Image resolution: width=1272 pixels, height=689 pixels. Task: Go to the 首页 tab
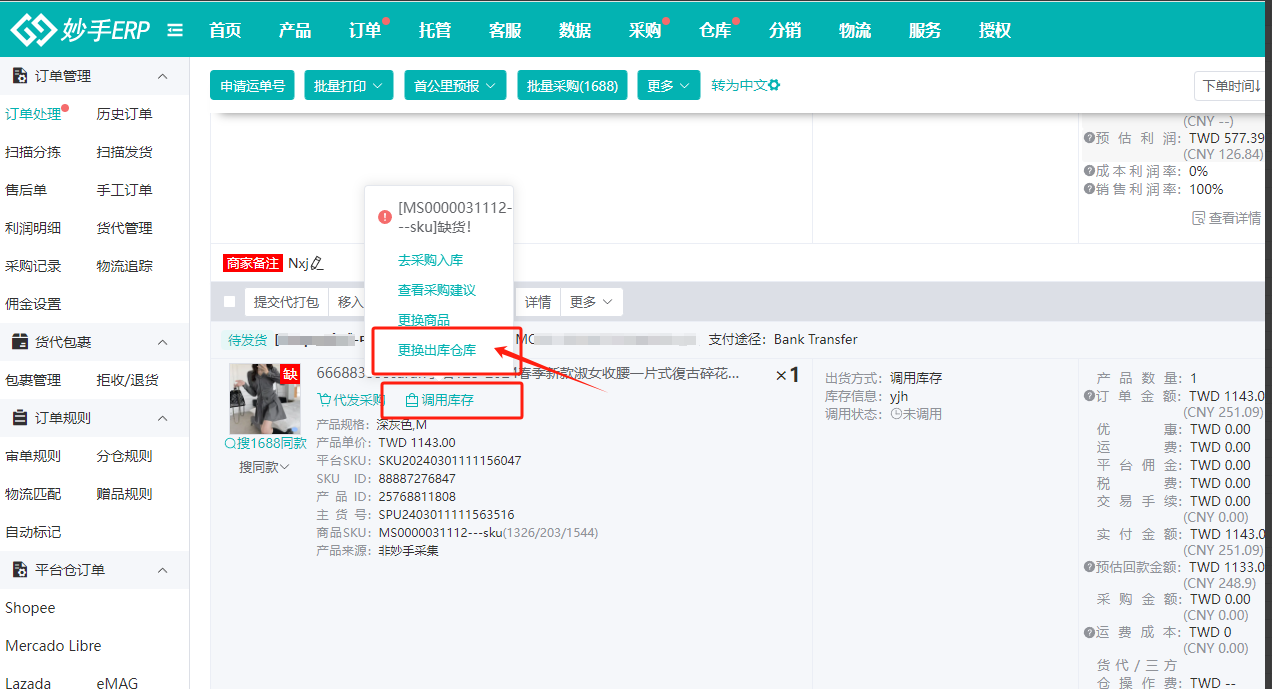coord(225,30)
